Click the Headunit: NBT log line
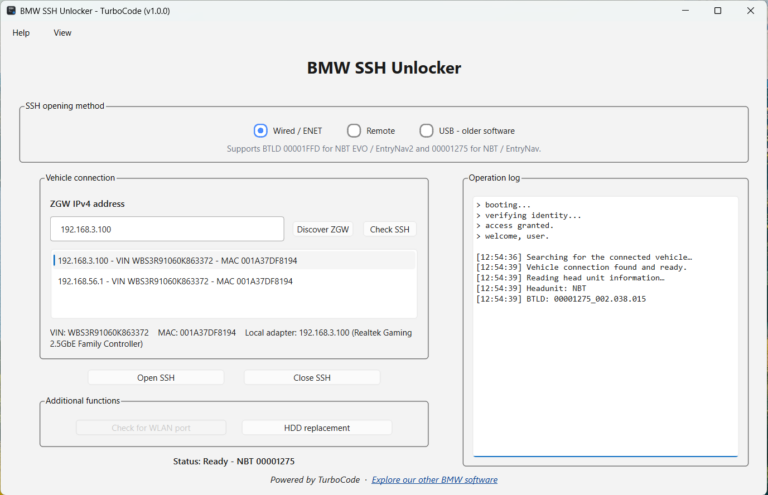This screenshot has height=495, width=768. pyautogui.click(x=531, y=288)
